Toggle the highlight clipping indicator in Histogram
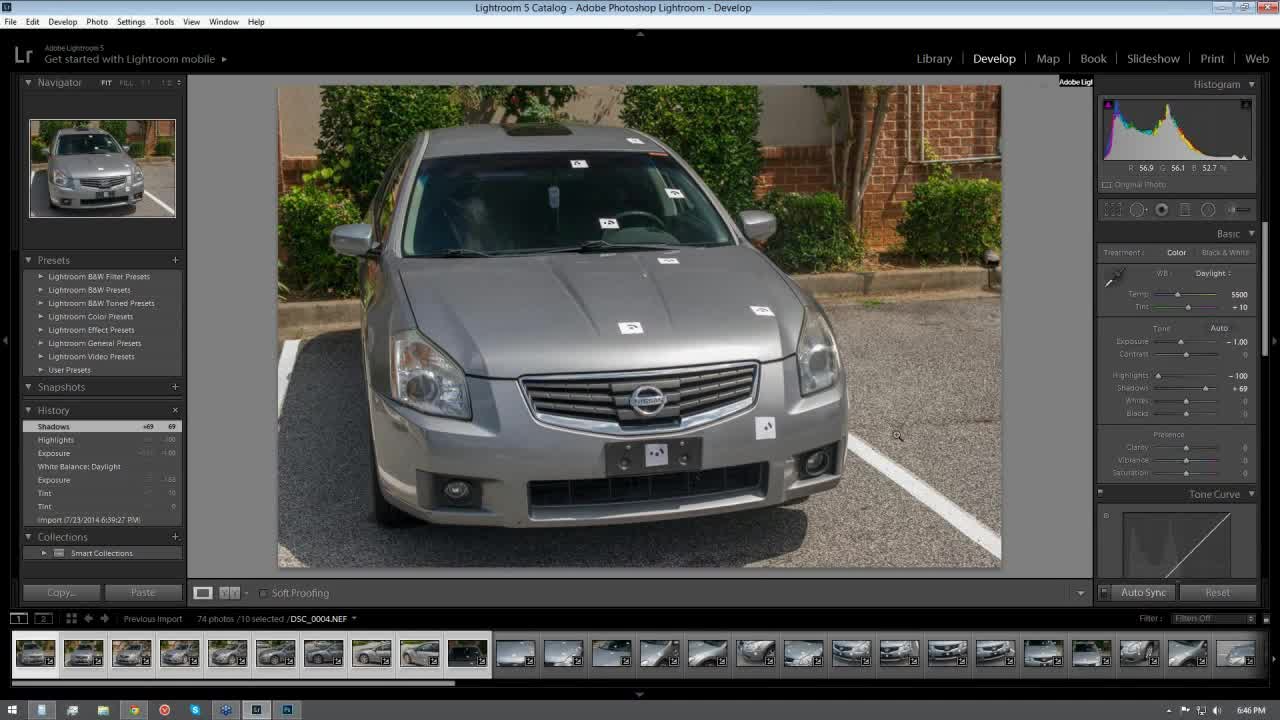The height and width of the screenshot is (720, 1280). click(1246, 104)
